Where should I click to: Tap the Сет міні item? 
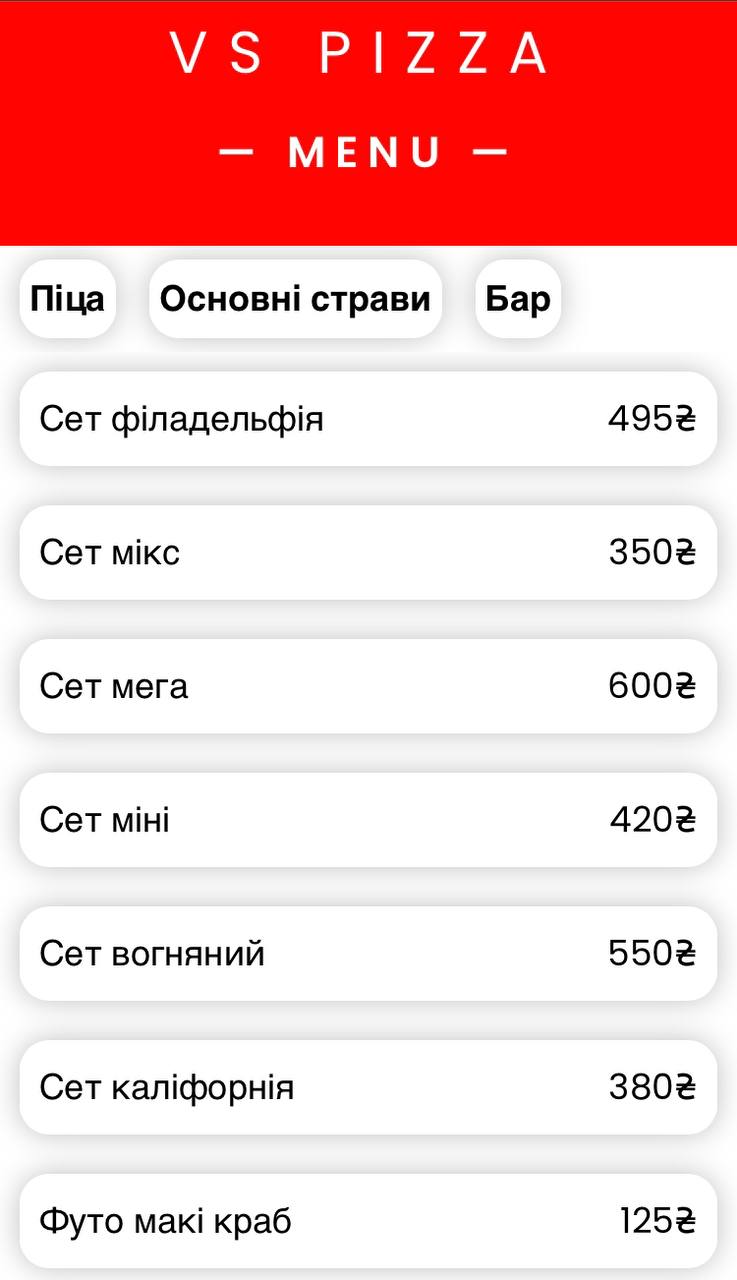pyautogui.click(x=105, y=820)
